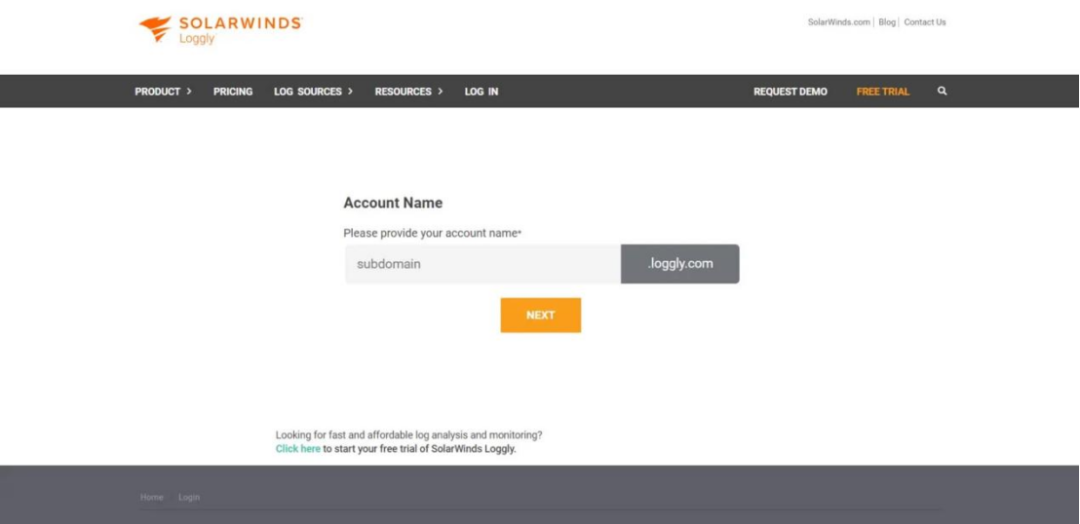Follow the green Click here link
1080x524 pixels.
(x=298, y=449)
